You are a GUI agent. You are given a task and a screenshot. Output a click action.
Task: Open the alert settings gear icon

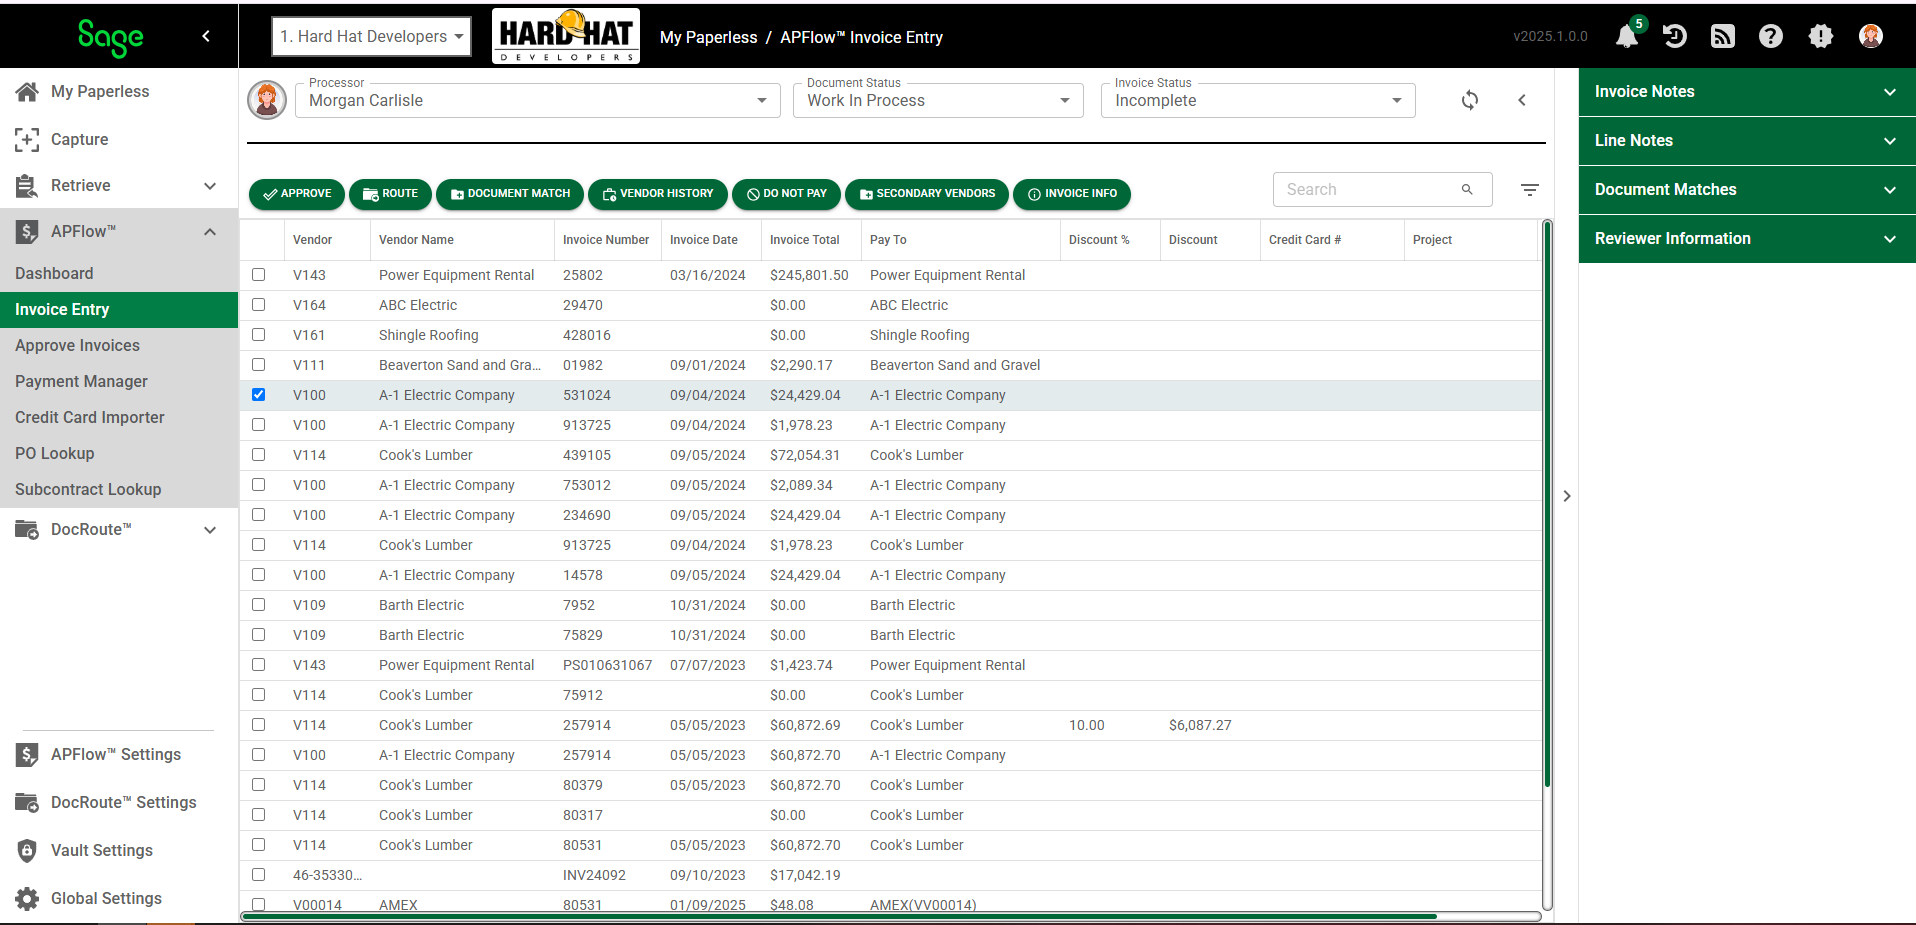point(1821,37)
